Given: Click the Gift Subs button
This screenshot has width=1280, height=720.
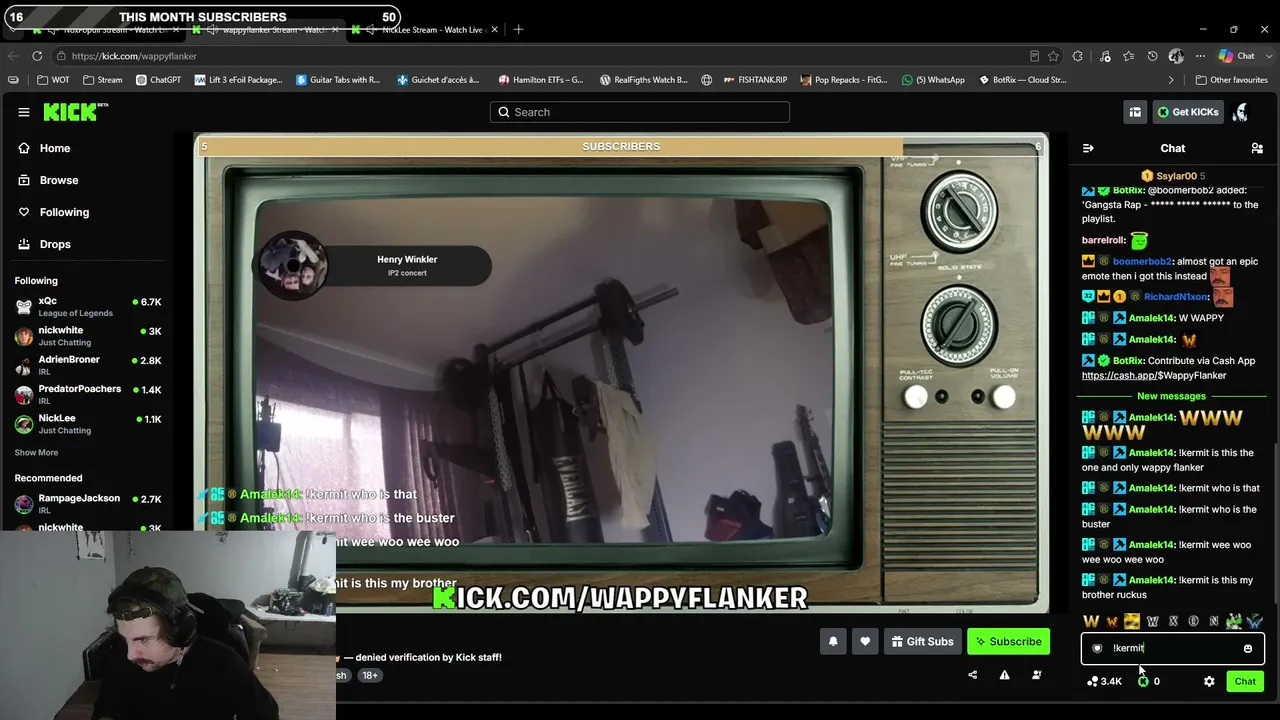Looking at the screenshot, I should coord(922,641).
